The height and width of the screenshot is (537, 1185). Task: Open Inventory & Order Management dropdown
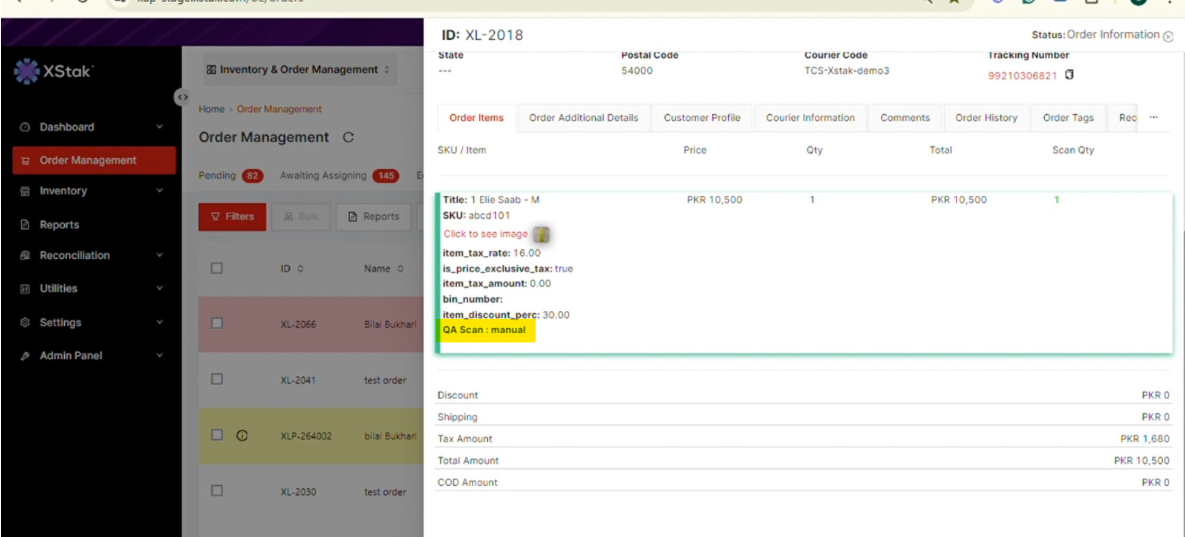pyautogui.click(x=299, y=70)
